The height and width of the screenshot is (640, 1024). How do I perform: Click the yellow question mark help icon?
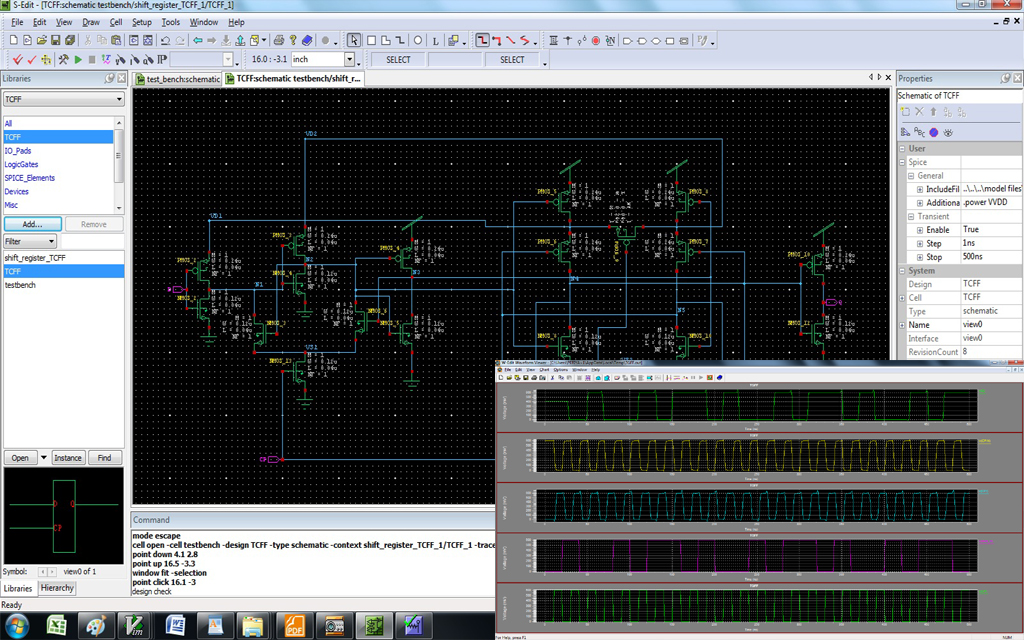293,40
